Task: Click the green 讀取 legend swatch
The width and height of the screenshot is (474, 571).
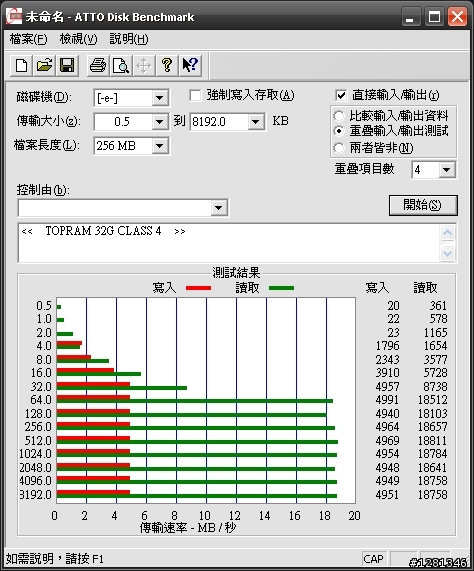Action: [x=281, y=288]
